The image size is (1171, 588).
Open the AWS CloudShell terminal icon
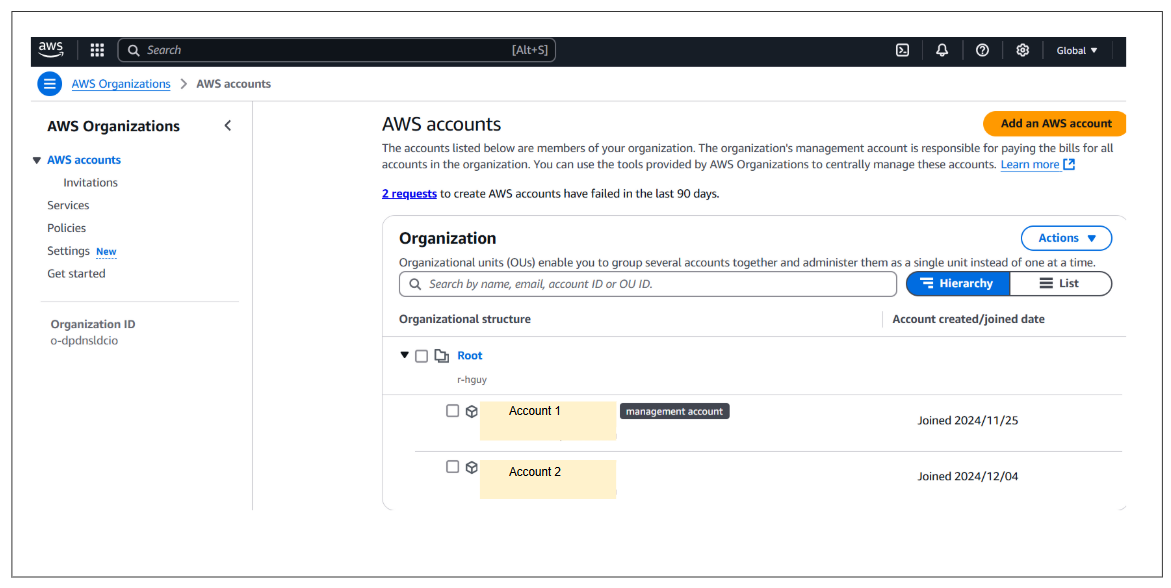pos(902,49)
